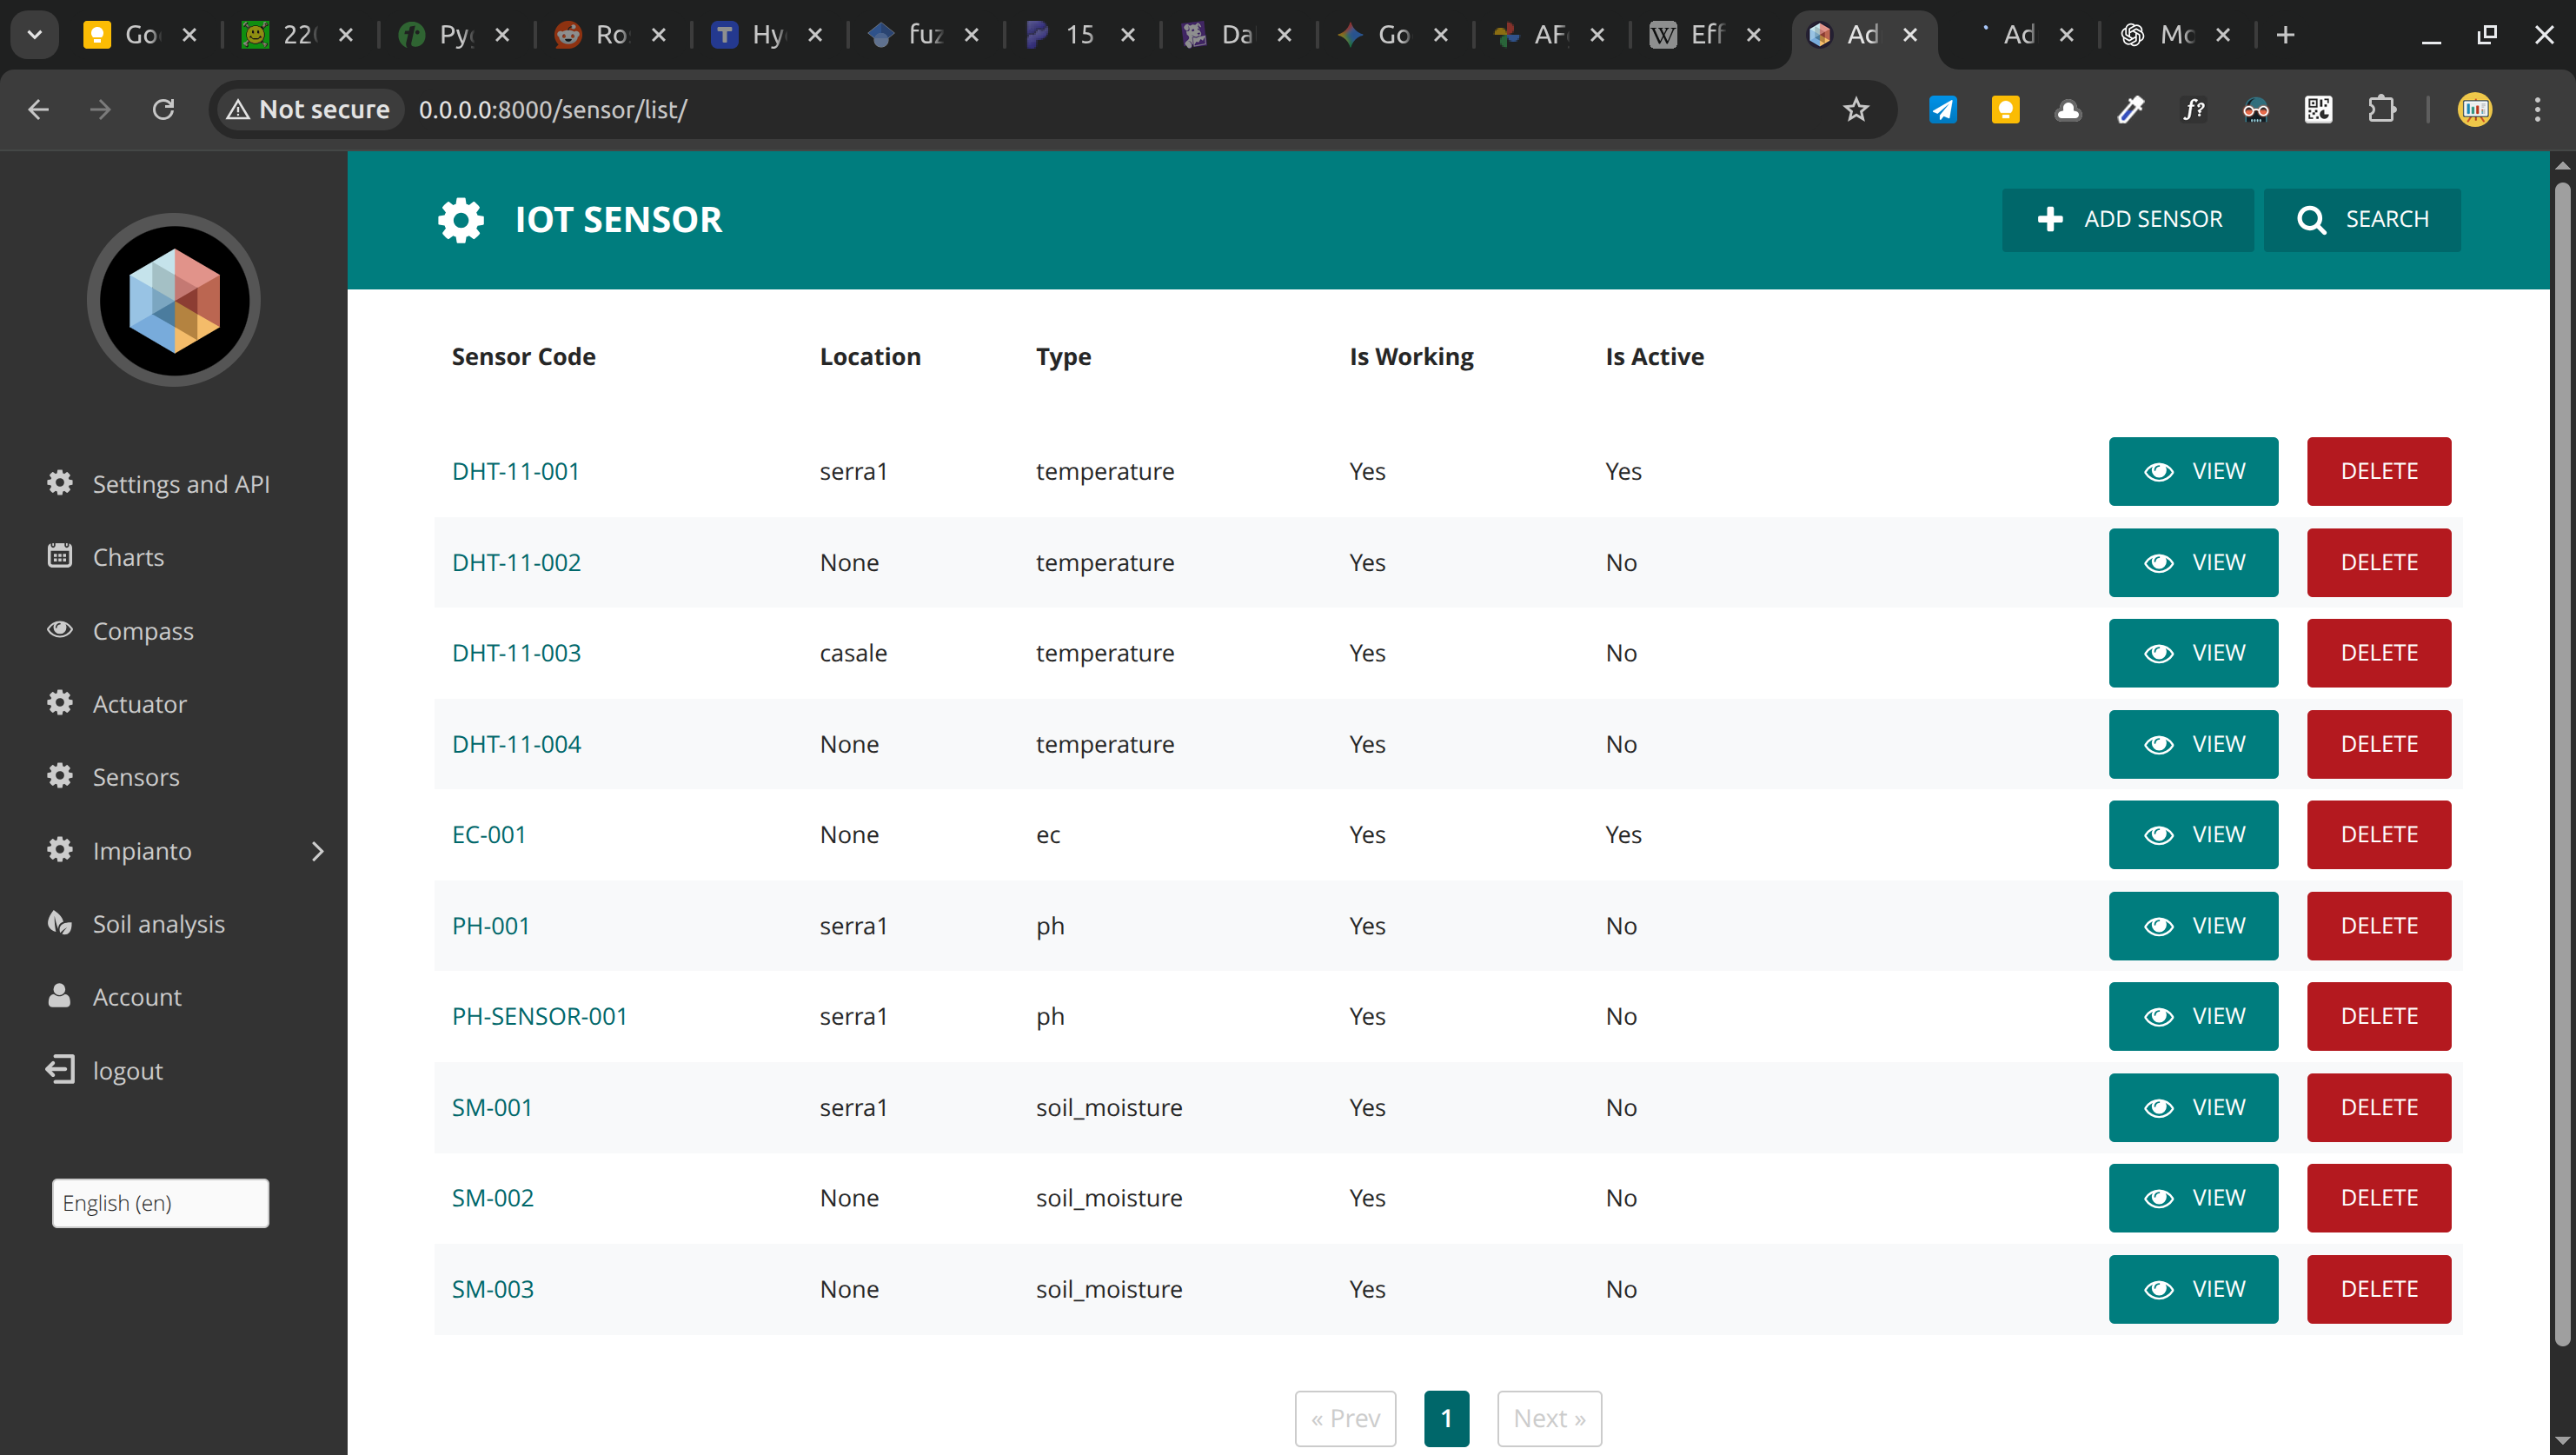2576x1455 pixels.
Task: View sensor DHT-11-001 details
Action: tap(2192, 471)
